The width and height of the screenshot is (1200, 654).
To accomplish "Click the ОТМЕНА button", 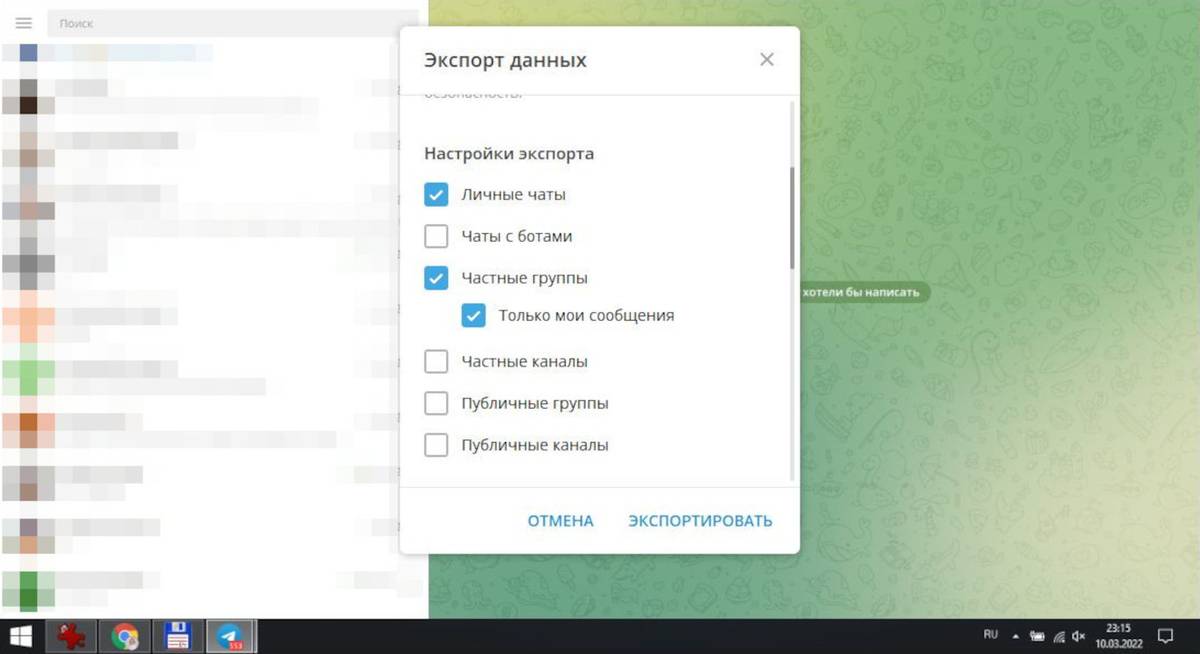I will pyautogui.click(x=560, y=521).
